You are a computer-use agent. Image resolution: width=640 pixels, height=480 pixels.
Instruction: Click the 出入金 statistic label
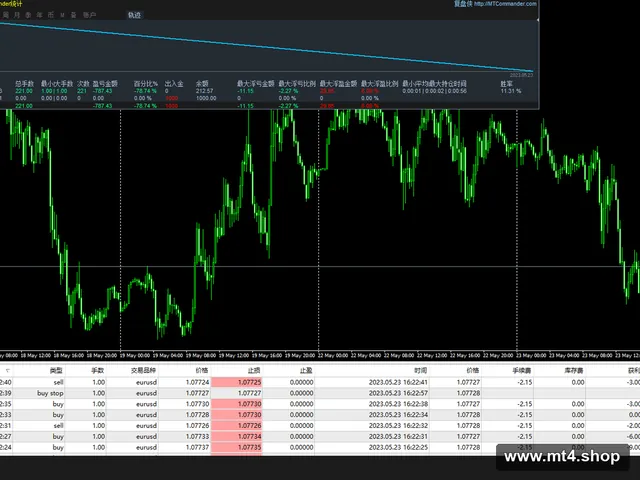(x=174, y=84)
